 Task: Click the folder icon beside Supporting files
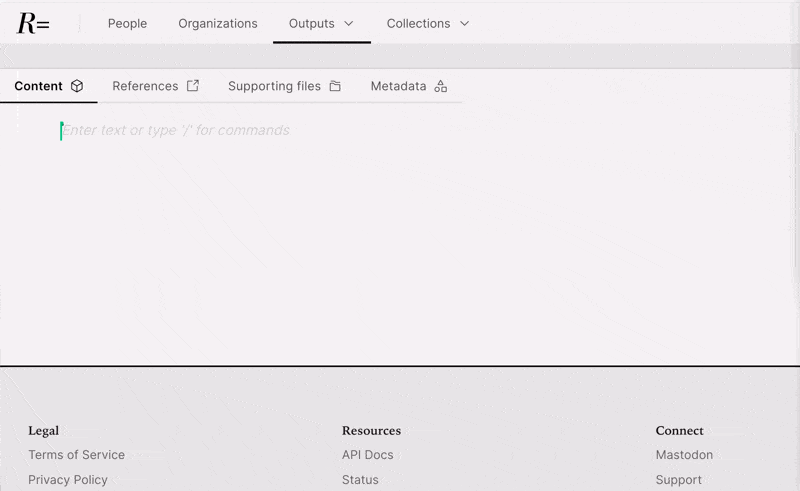click(335, 86)
